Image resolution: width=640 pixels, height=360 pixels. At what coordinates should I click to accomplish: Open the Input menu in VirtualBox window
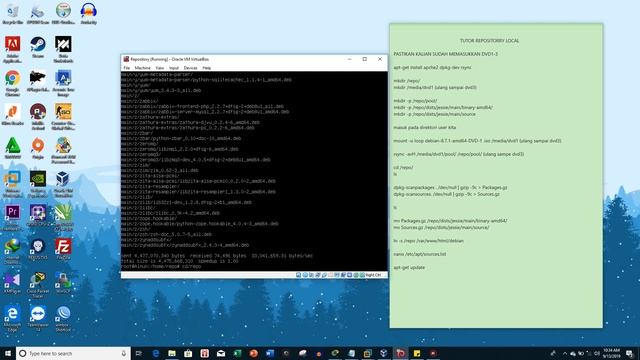coord(174,68)
